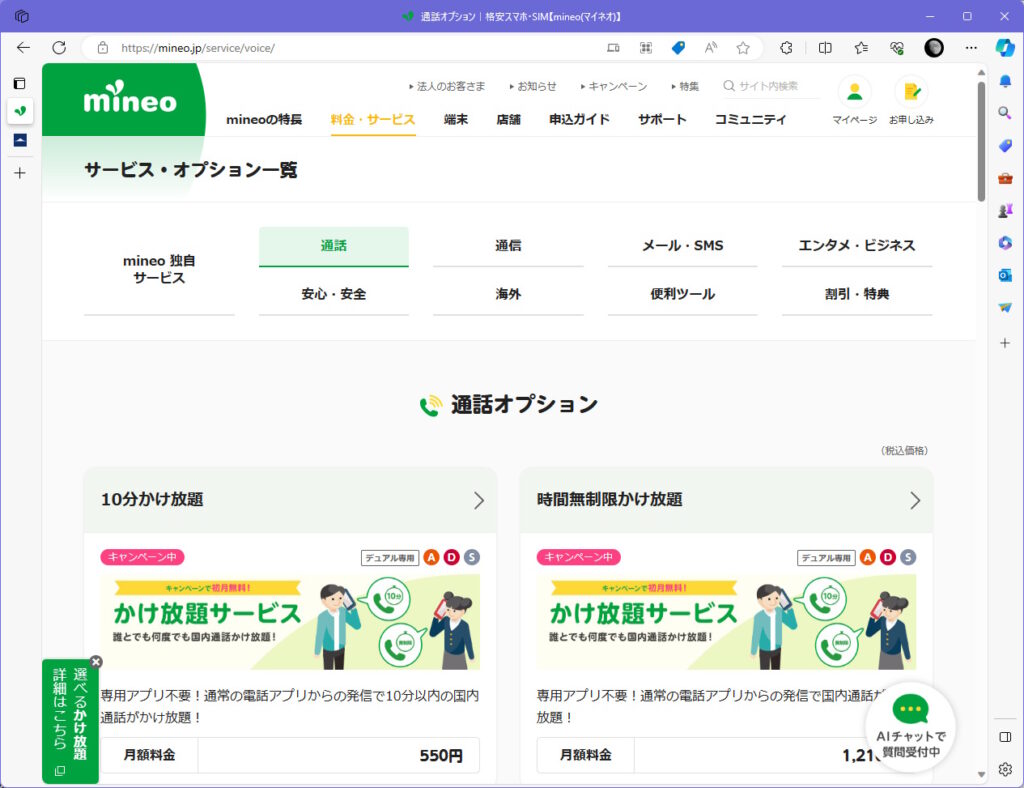Open 選べるかけ放題 詳細はこちら side banner

[71, 721]
